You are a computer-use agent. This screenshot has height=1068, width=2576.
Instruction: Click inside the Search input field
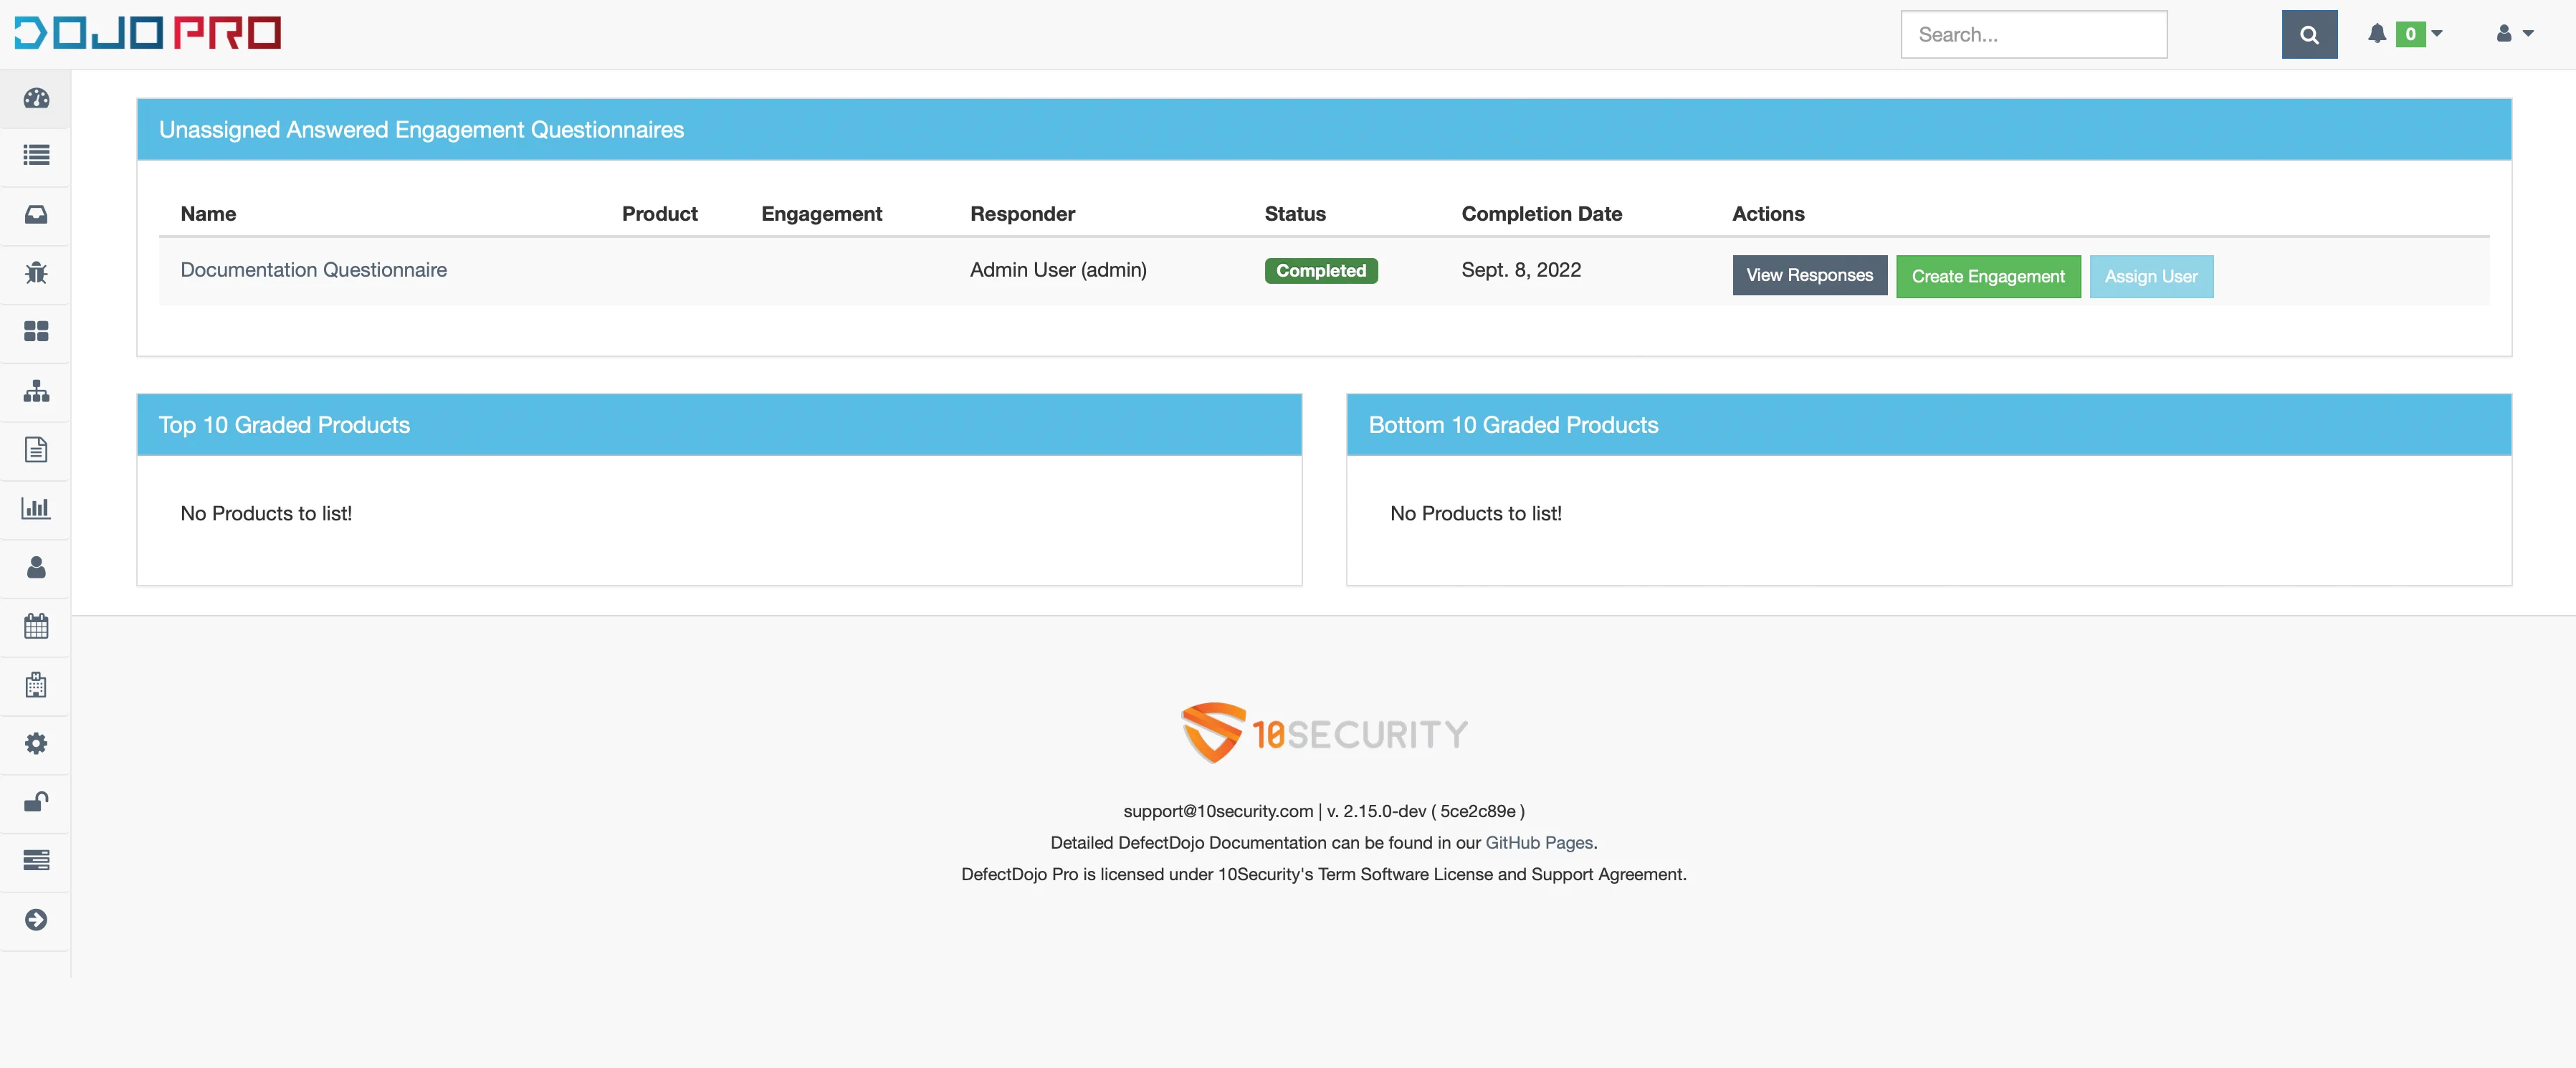point(2033,35)
